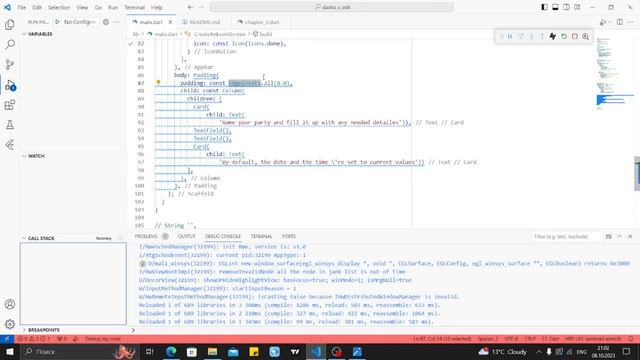640x360 pixels.
Task: Expand the BREAKPOINTS section
Action: pyautogui.click(x=43, y=330)
